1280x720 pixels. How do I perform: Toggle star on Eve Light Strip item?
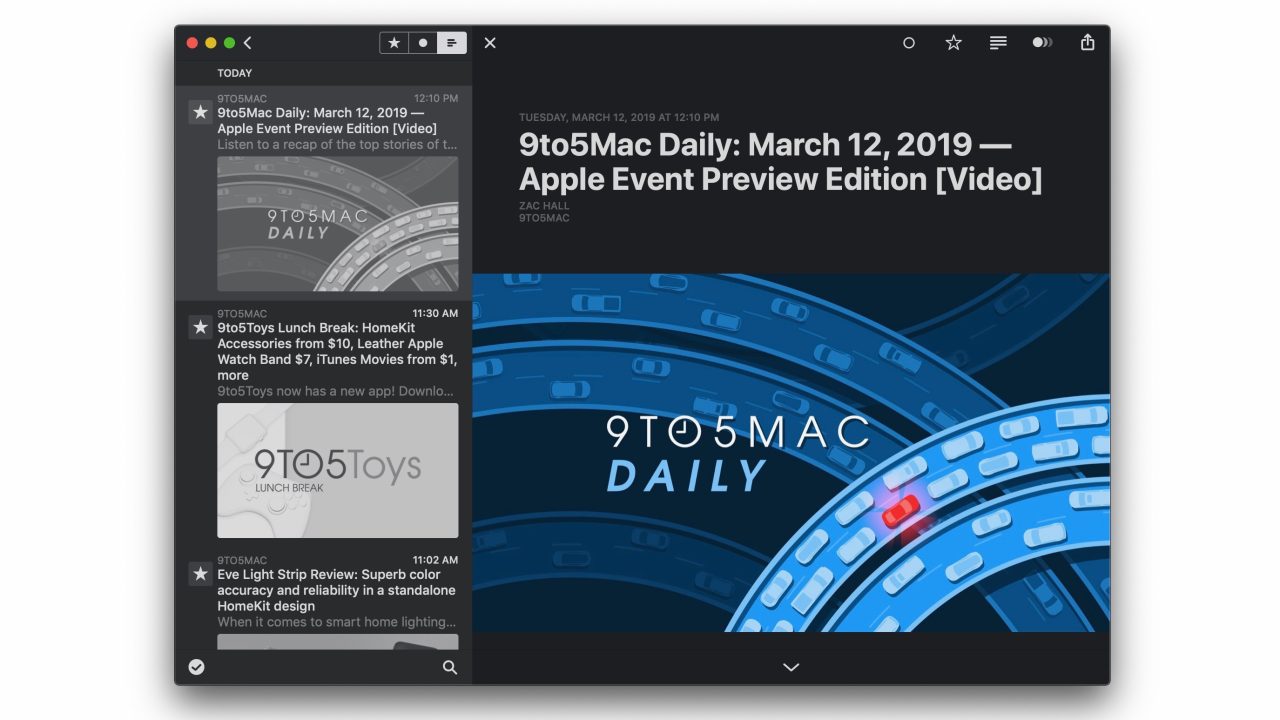[x=200, y=574]
